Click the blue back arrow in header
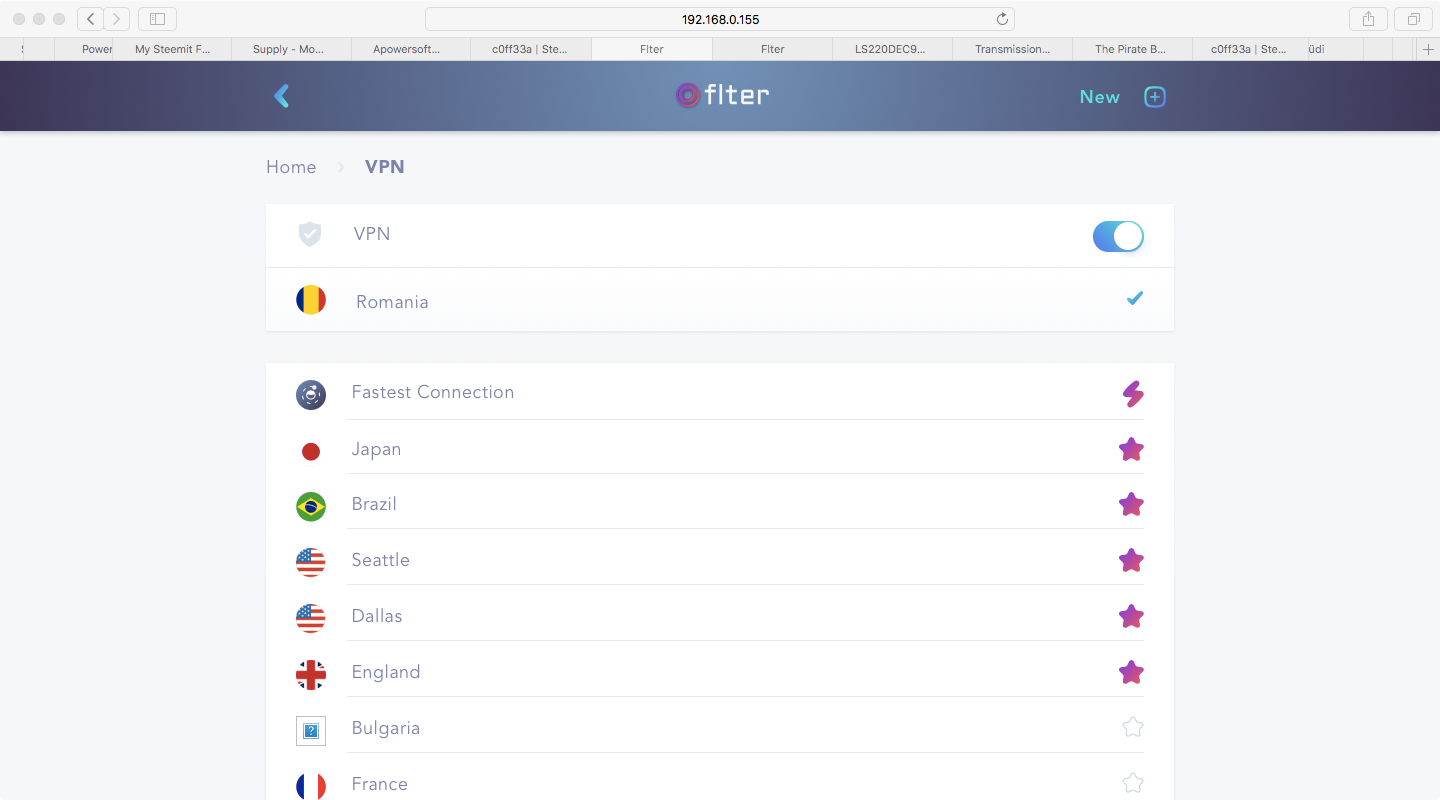This screenshot has height=800, width=1440. click(x=281, y=96)
